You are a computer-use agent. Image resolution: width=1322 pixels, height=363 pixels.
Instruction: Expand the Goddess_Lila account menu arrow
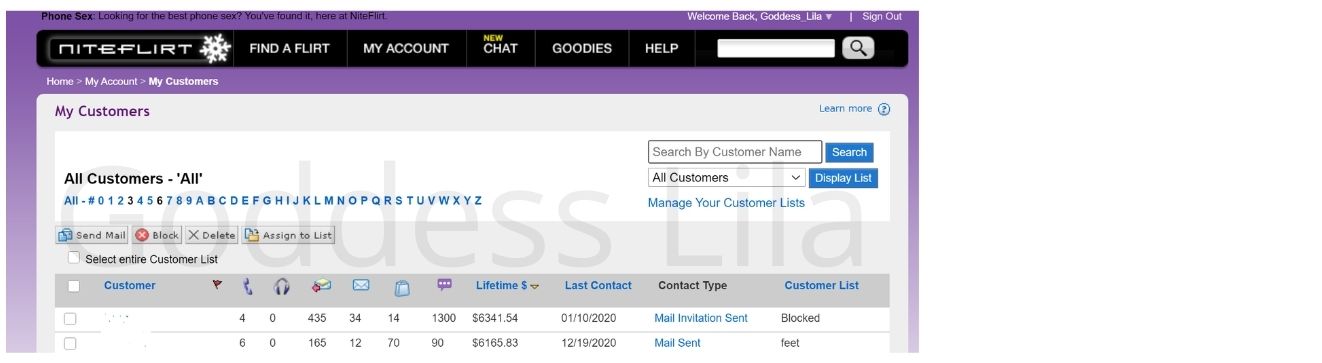829,17
